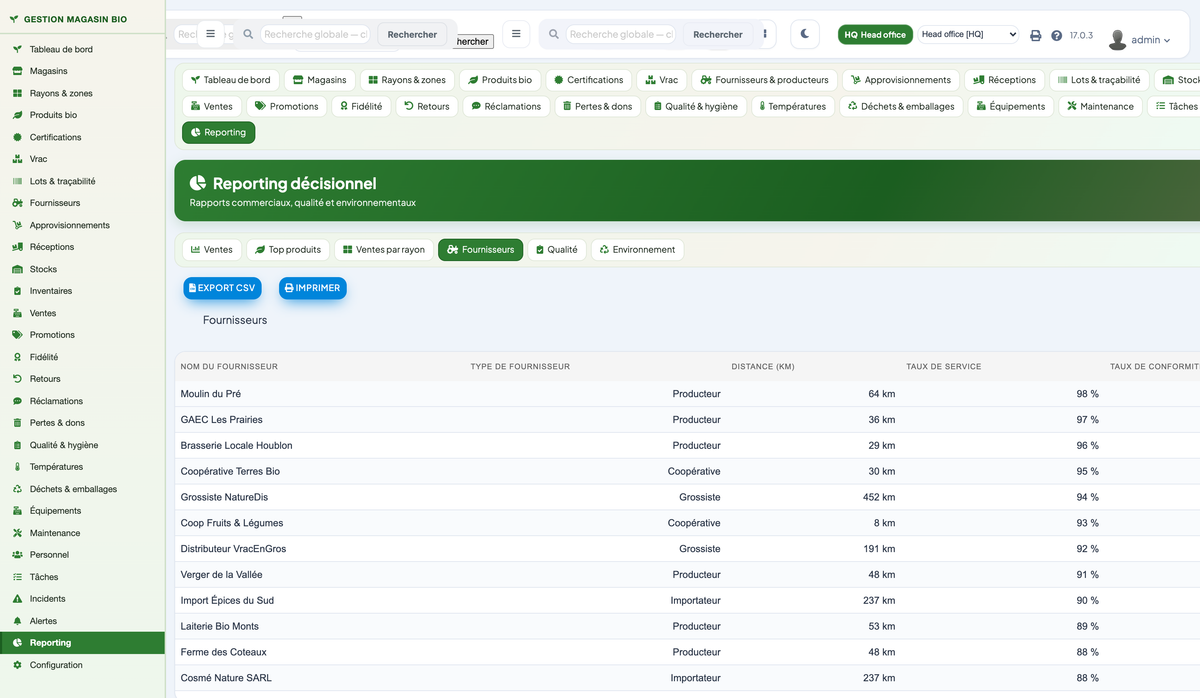Viewport: 1200px width, 698px height.
Task: Click the Gestion Magasin Bio logo
Action: pyautogui.click(x=68, y=19)
